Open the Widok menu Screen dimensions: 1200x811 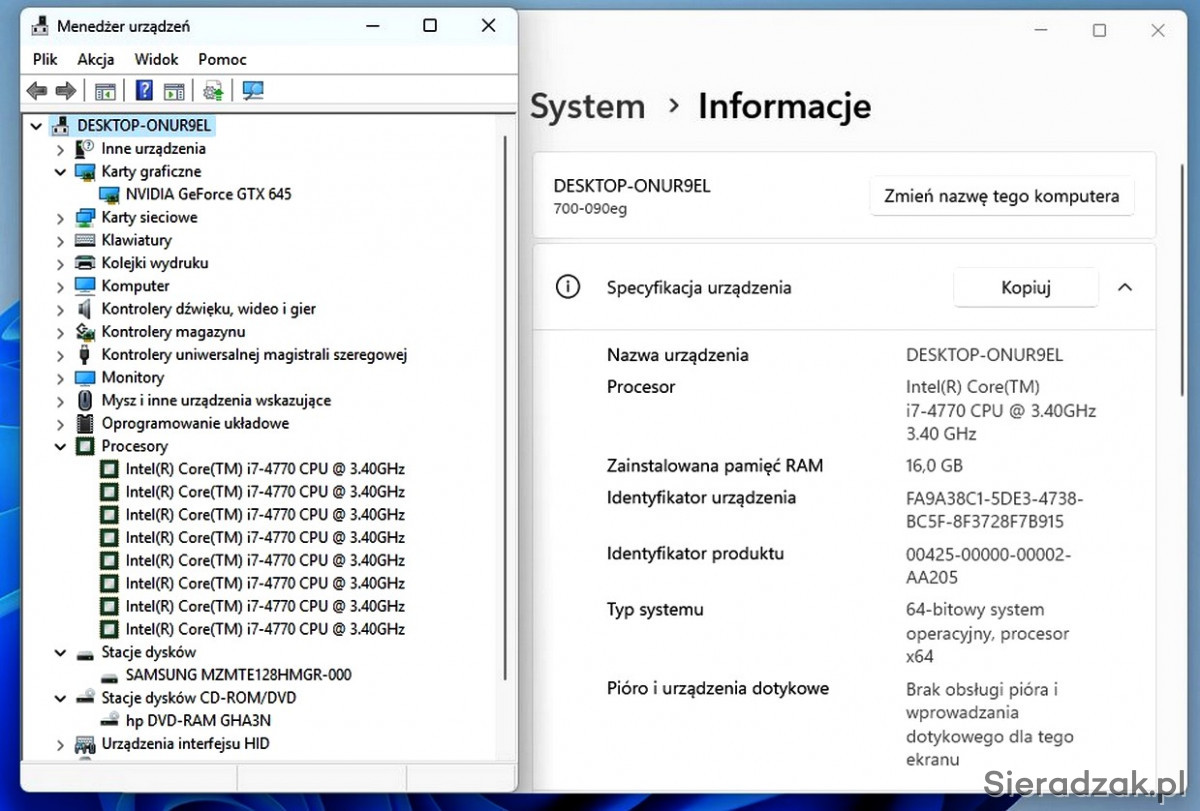pyautogui.click(x=156, y=59)
